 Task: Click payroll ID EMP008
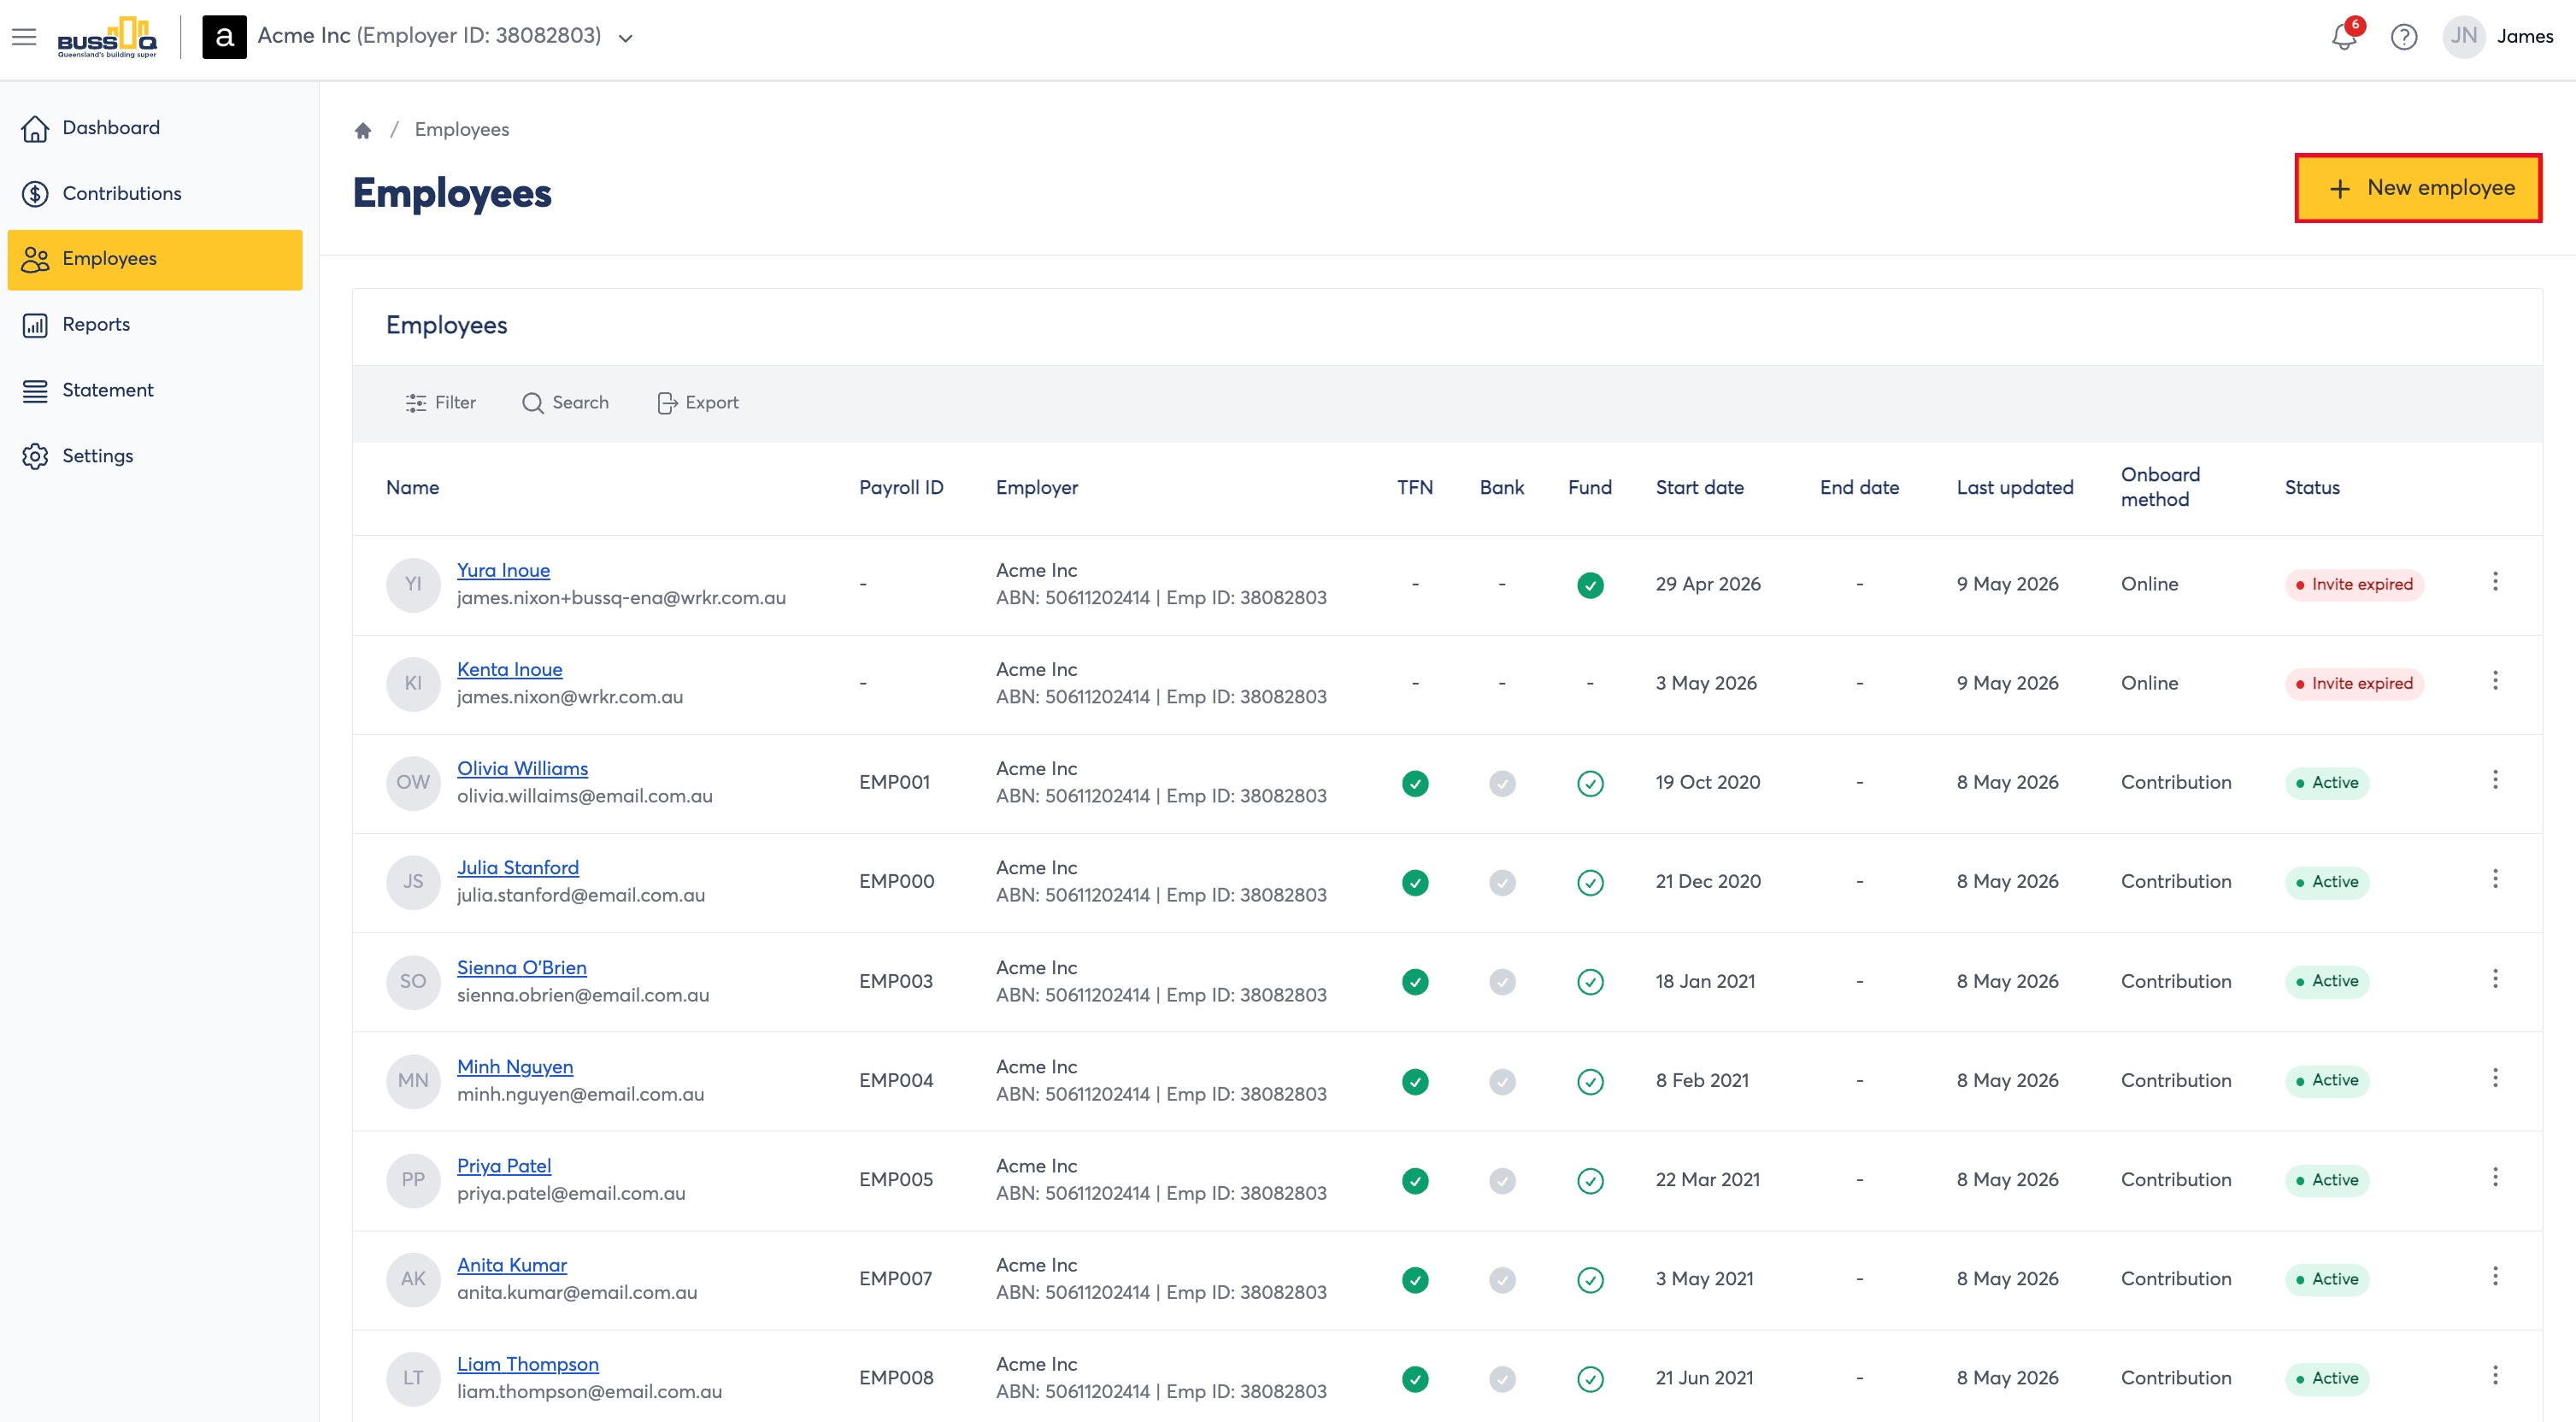pos(895,1378)
